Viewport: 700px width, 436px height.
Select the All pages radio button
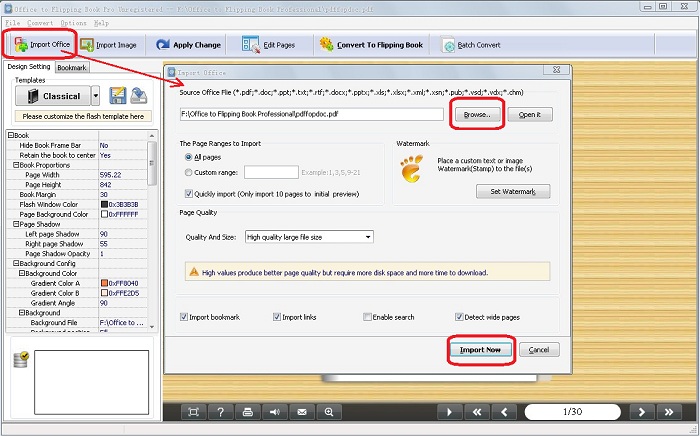coord(188,157)
